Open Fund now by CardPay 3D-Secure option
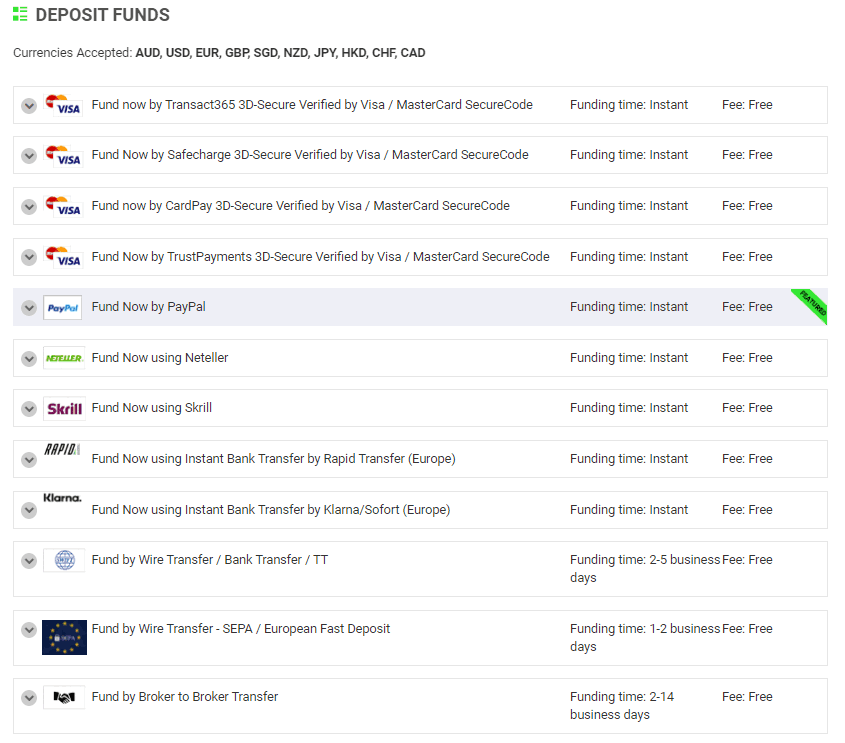The width and height of the screenshot is (845, 743). (x=300, y=206)
